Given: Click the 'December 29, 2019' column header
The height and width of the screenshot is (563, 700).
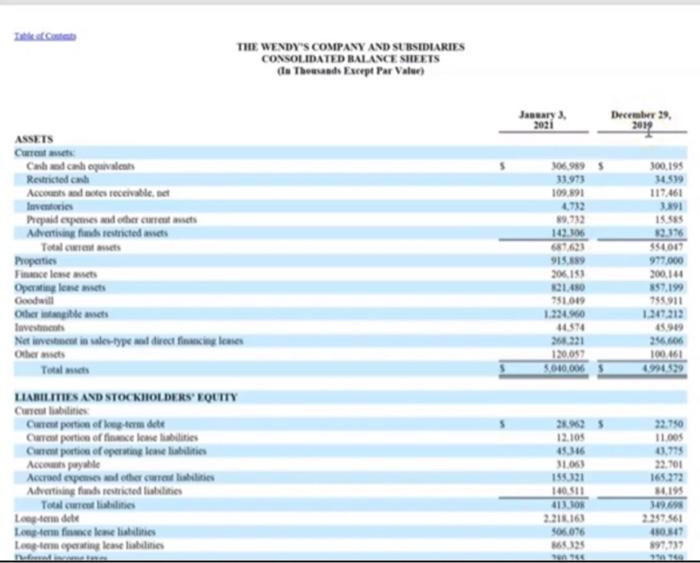Looking at the screenshot, I should click(641, 120).
